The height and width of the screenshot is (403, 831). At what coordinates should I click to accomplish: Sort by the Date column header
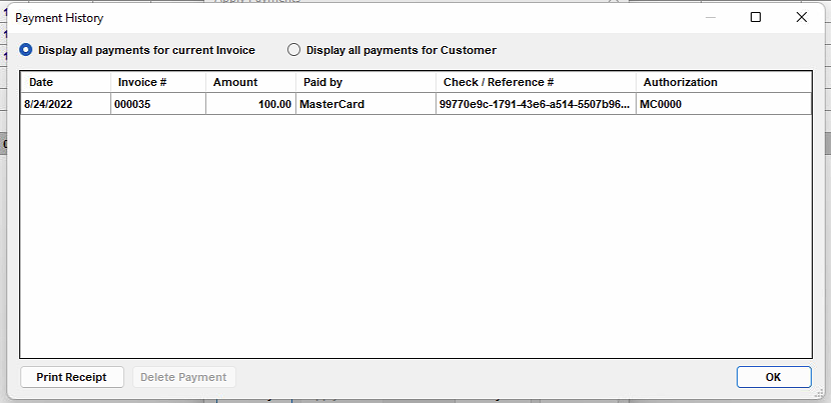(66, 82)
